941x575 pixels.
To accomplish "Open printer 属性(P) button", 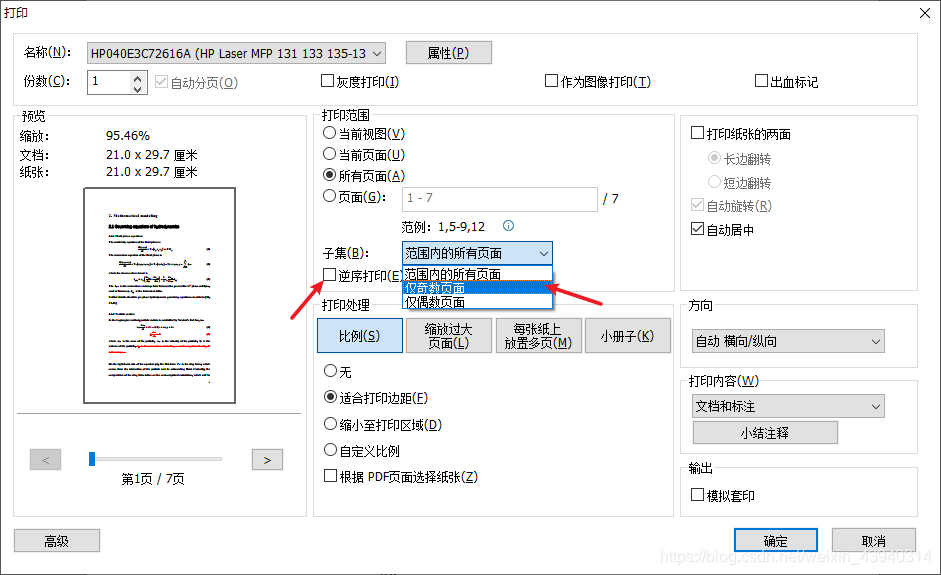I will point(449,53).
